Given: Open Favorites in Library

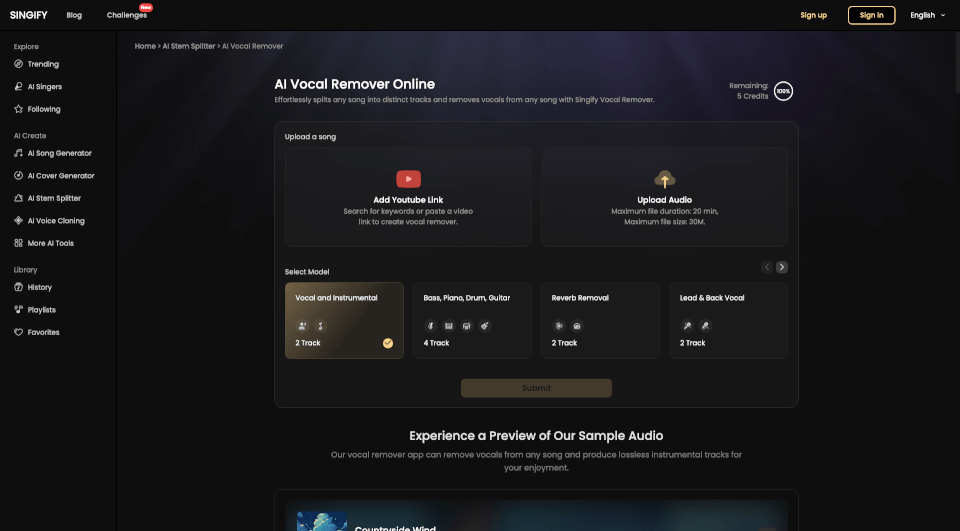Looking at the screenshot, I should tap(43, 332).
